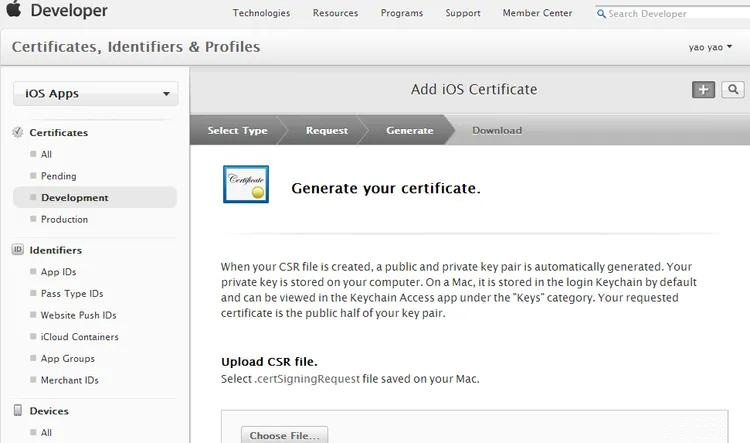The image size is (750, 443).
Task: Click the Certificates, Identifiers & Profiles title
Action: tap(136, 47)
